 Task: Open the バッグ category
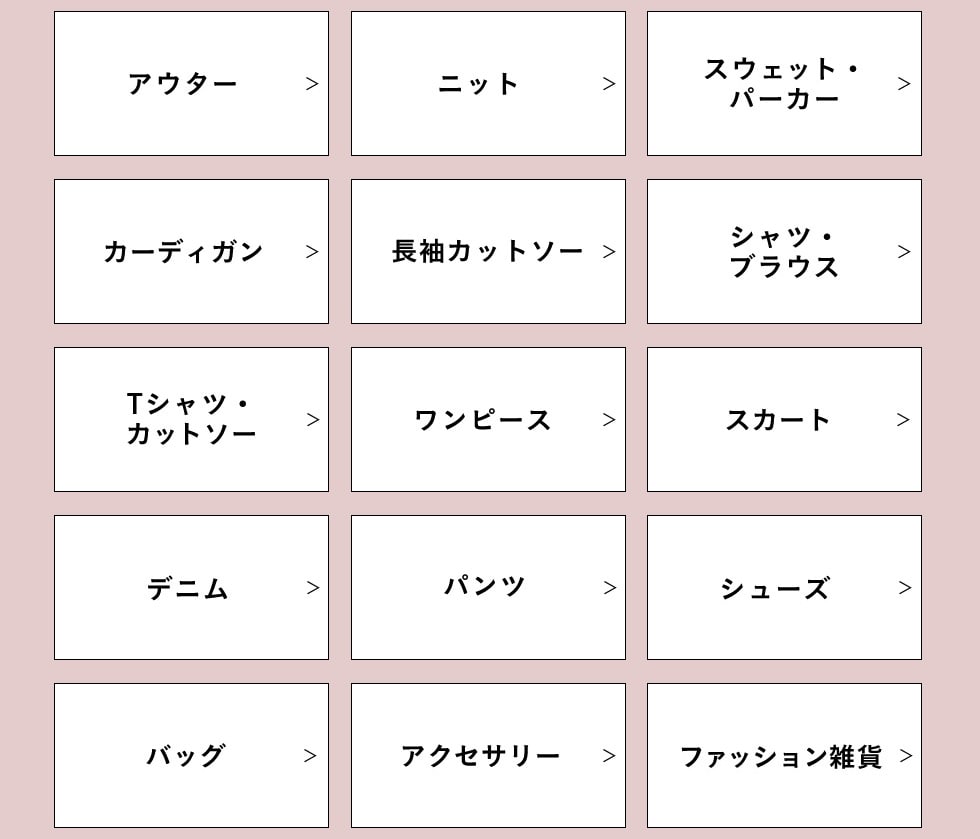pos(186,756)
